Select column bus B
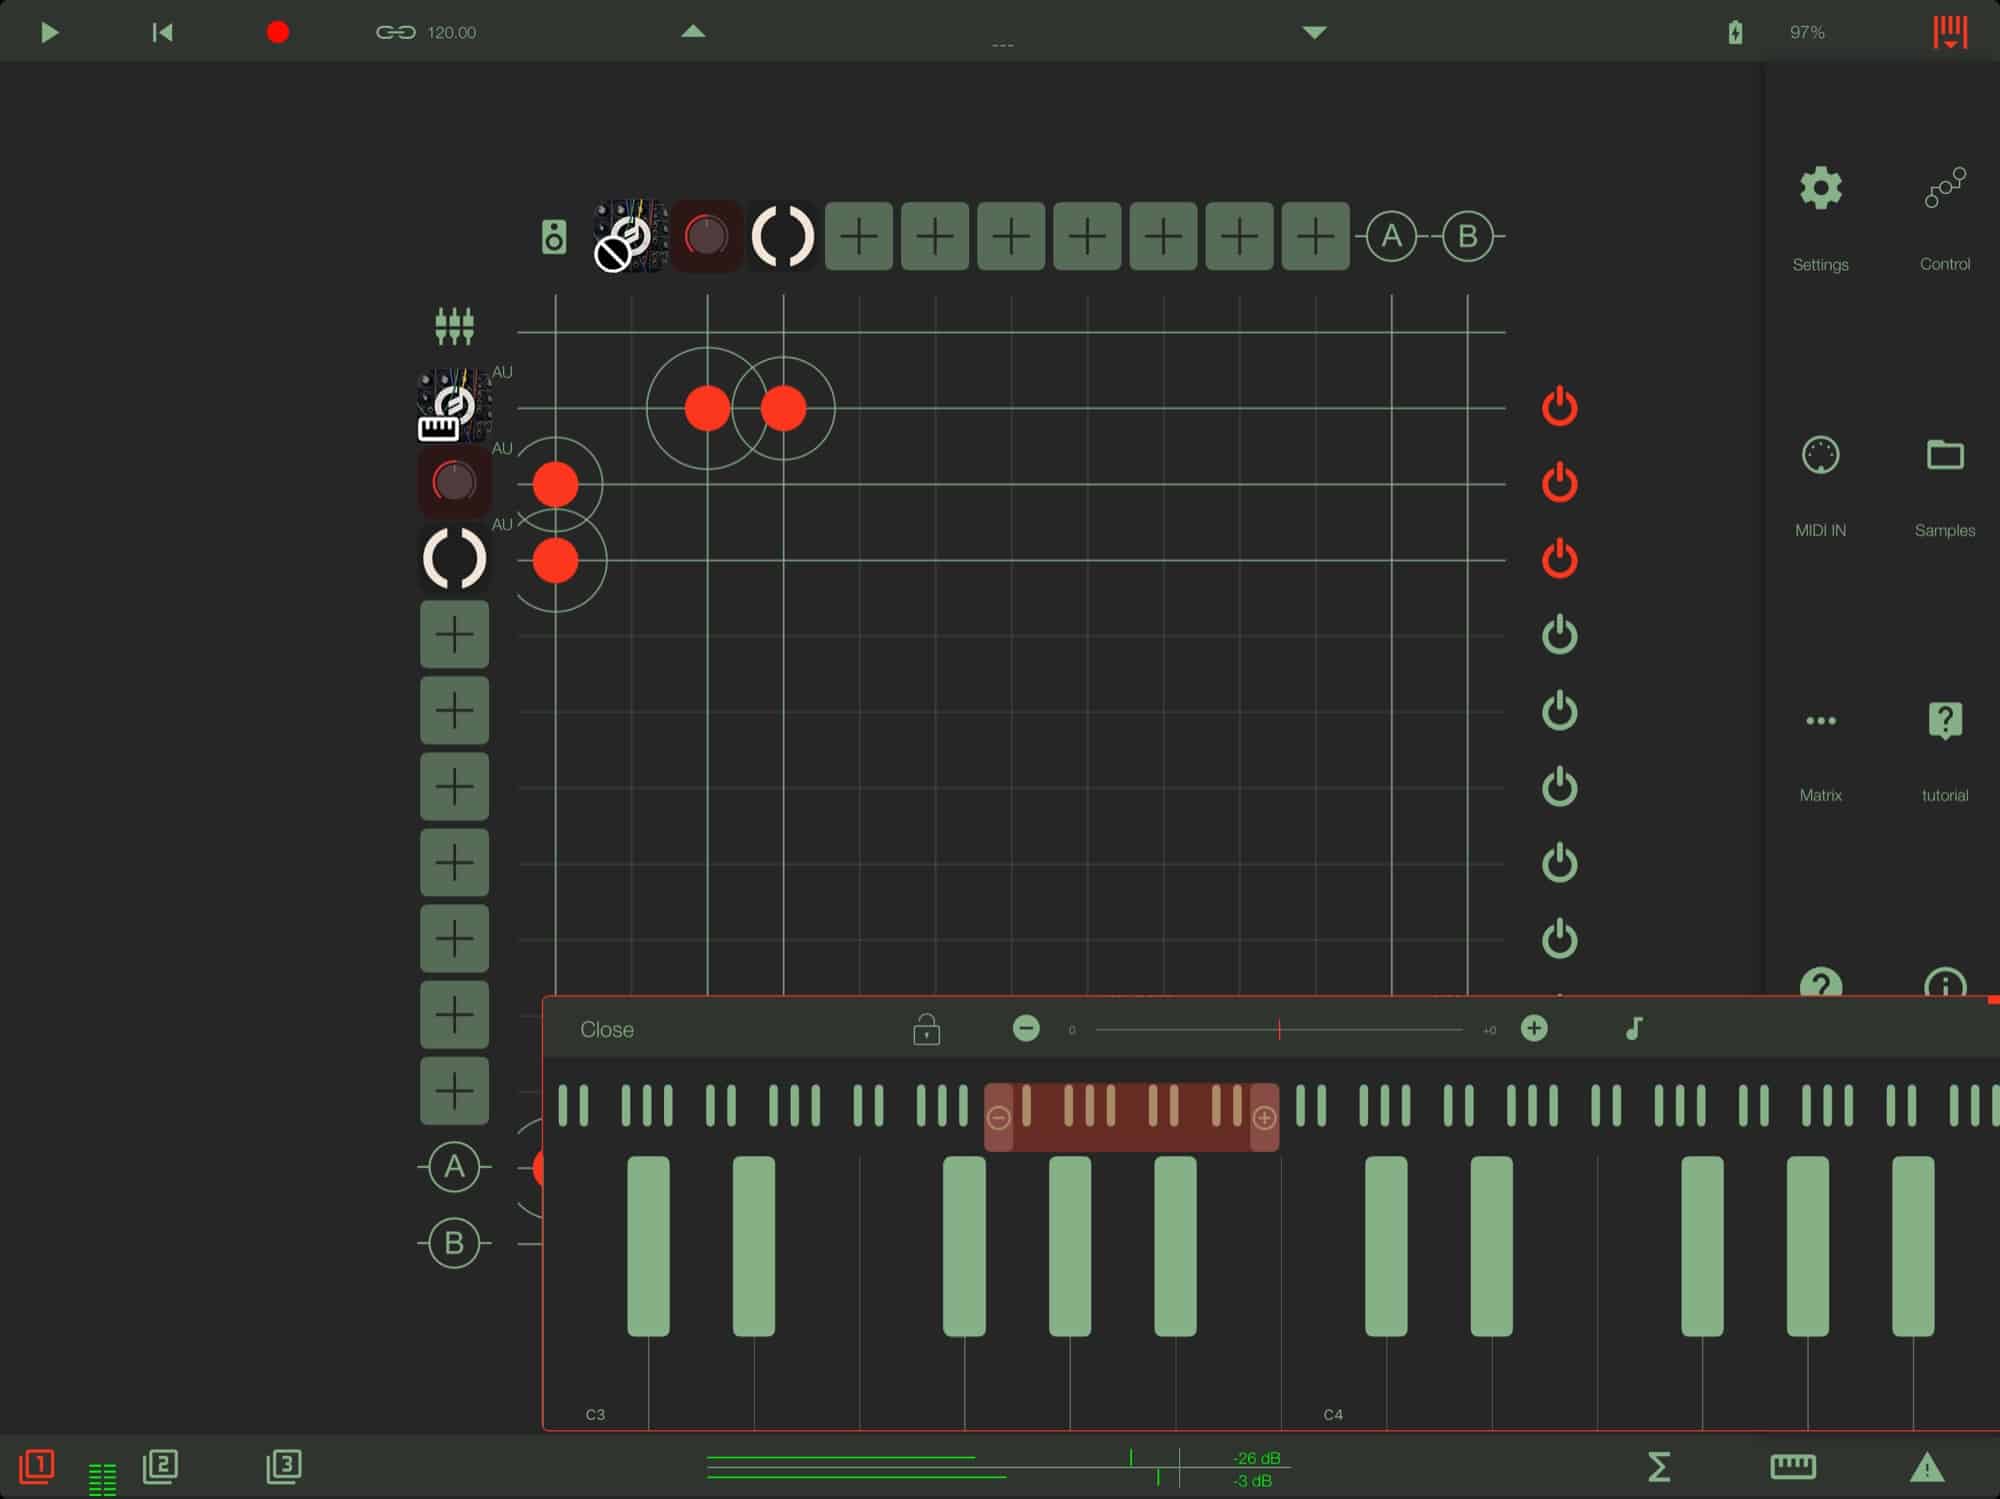This screenshot has height=1499, width=2000. click(x=1467, y=236)
